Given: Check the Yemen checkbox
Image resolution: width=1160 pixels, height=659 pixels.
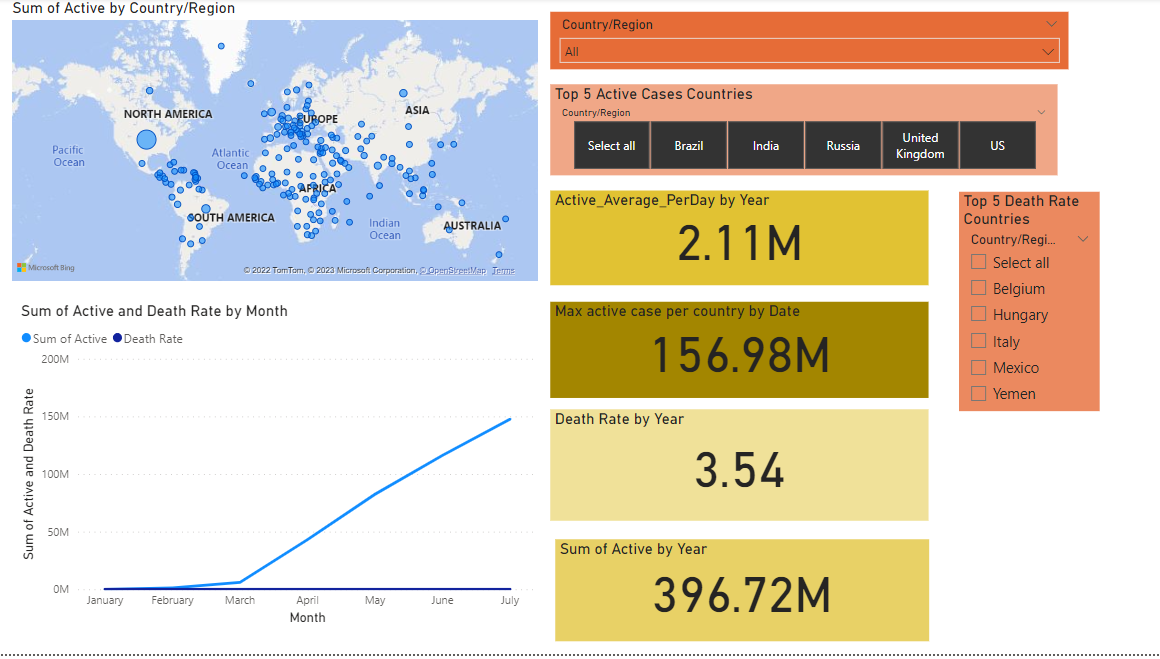Looking at the screenshot, I should (x=978, y=393).
